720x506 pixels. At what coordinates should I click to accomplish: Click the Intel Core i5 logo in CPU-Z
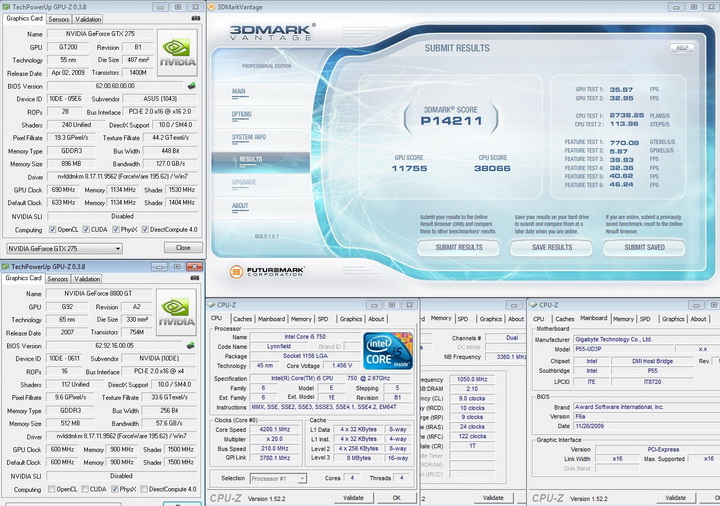coord(388,351)
